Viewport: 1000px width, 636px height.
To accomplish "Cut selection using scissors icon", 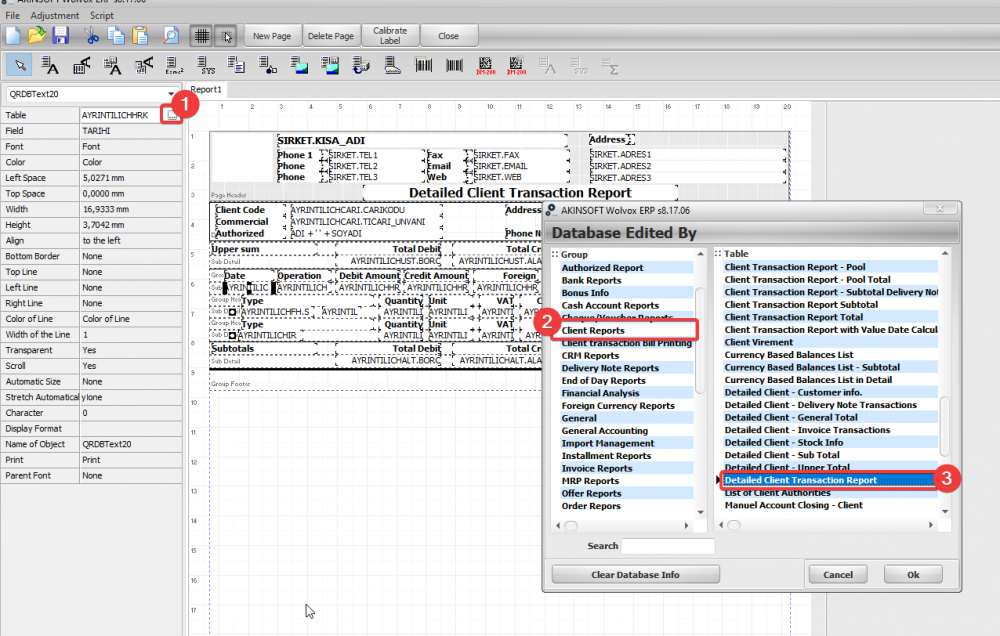I will coord(92,36).
